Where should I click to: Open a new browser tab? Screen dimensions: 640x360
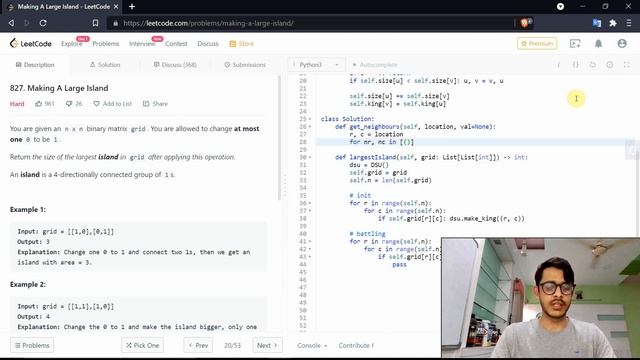132,7
